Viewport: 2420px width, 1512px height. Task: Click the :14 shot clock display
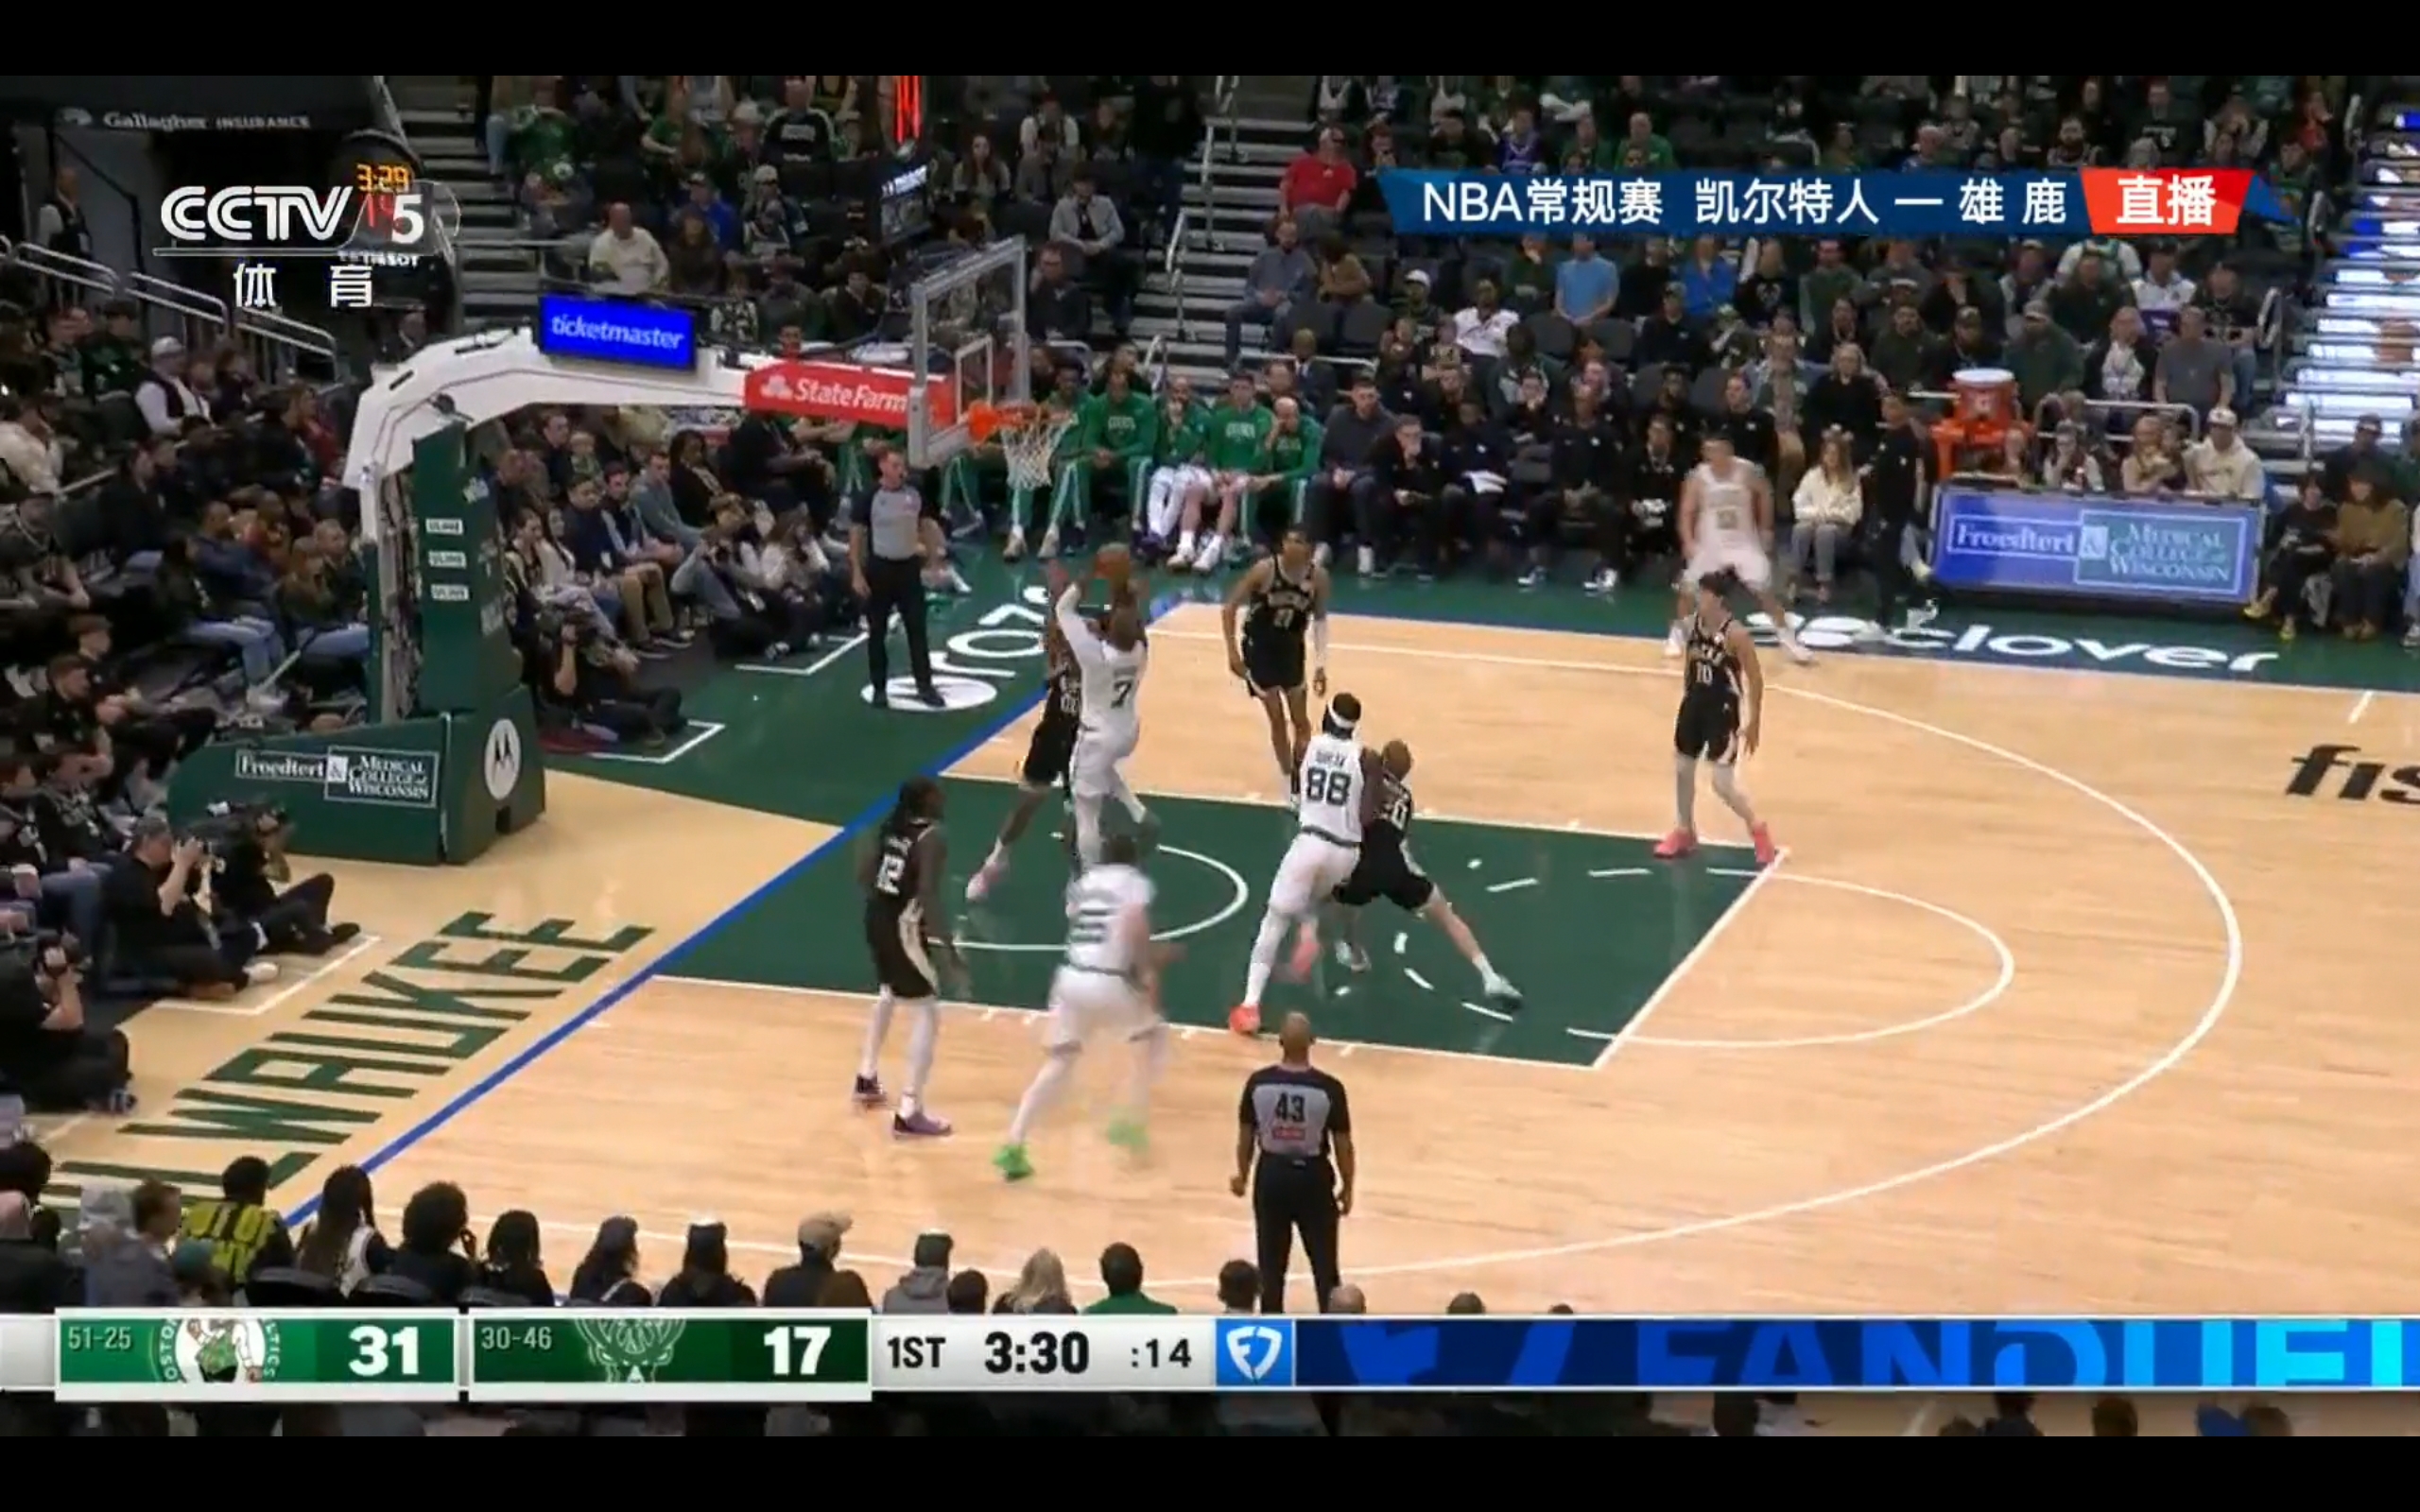[1160, 1354]
